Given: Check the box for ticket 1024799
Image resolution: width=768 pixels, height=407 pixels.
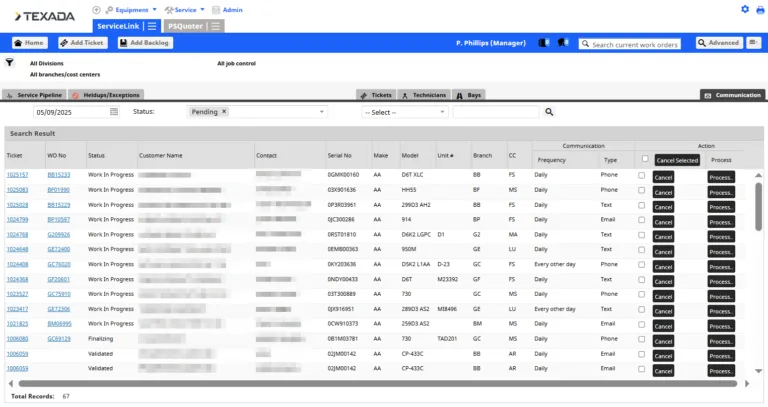Looking at the screenshot, I should click(642, 220).
